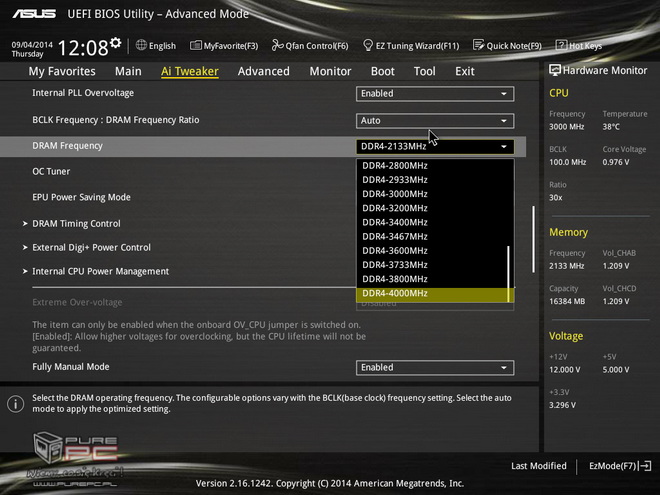Open the Advanced tab

263,71
